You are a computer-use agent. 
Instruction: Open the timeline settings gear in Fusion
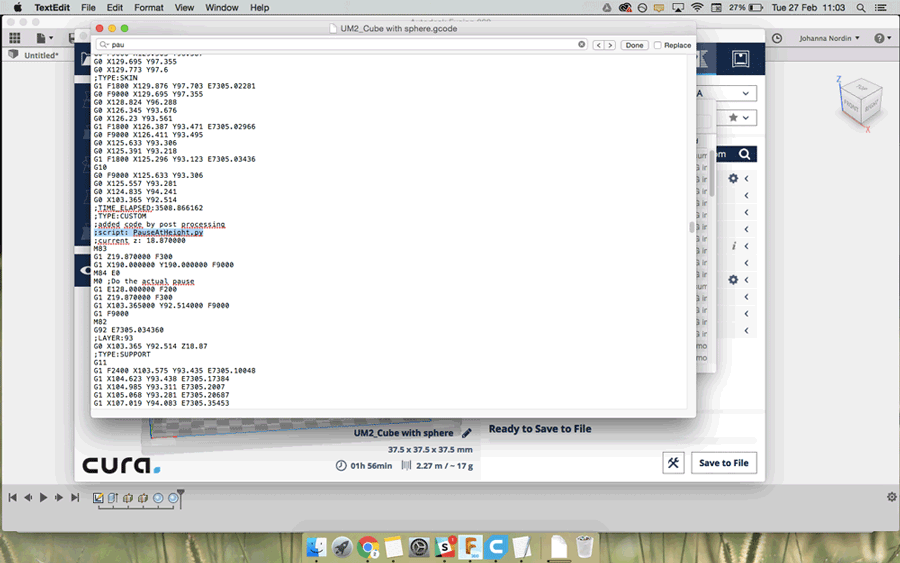tap(891, 497)
